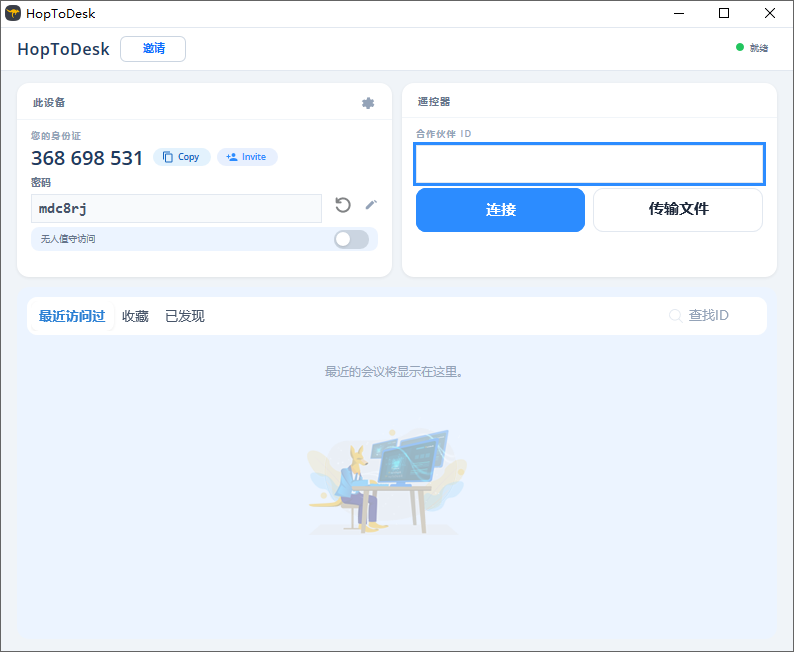Click the Invite button next to the ID
Screen dimensions: 794x652
point(247,157)
